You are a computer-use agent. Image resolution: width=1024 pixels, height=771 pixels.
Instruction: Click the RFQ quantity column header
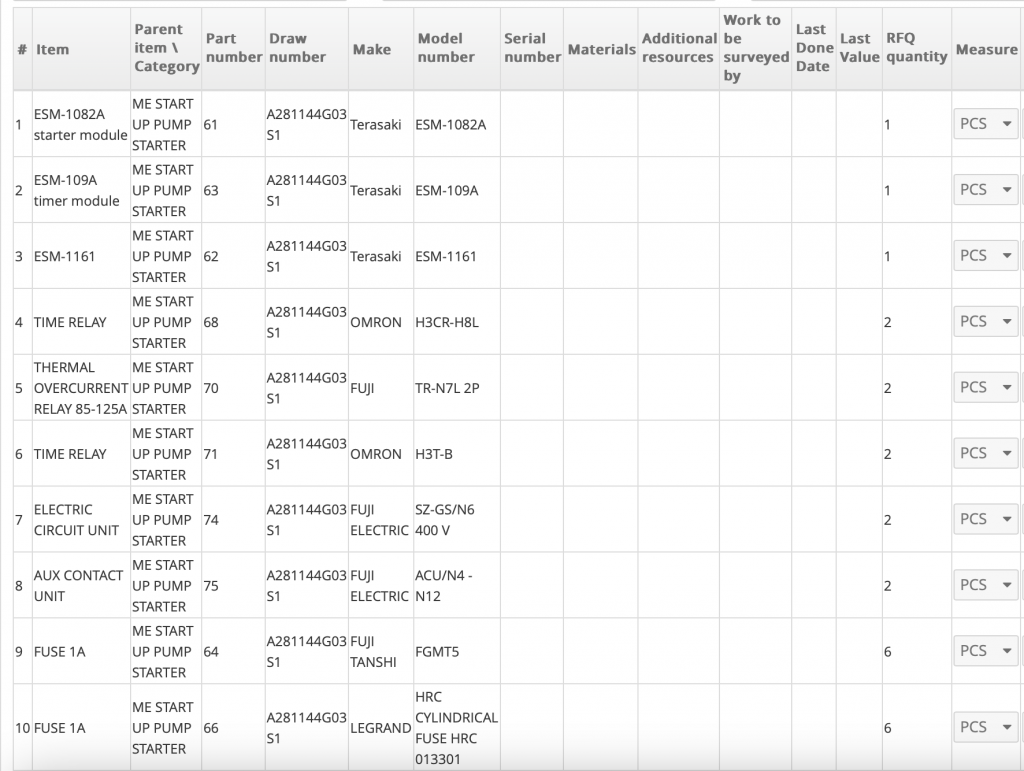(x=916, y=48)
